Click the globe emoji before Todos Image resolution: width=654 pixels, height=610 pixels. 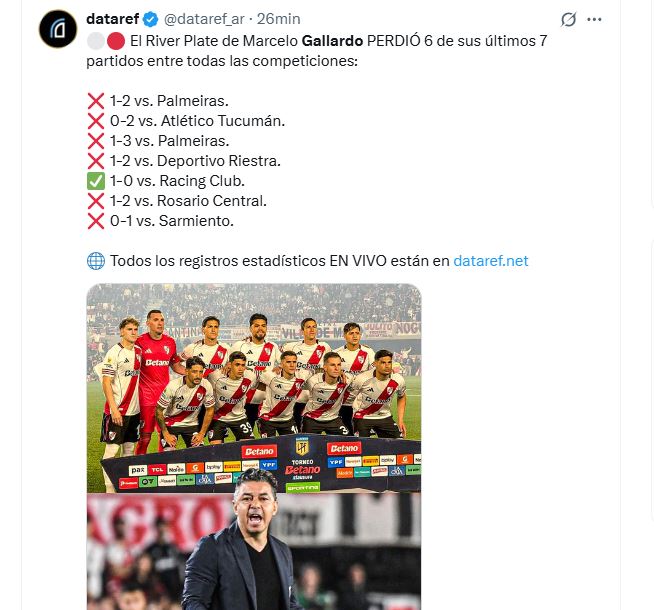96,261
